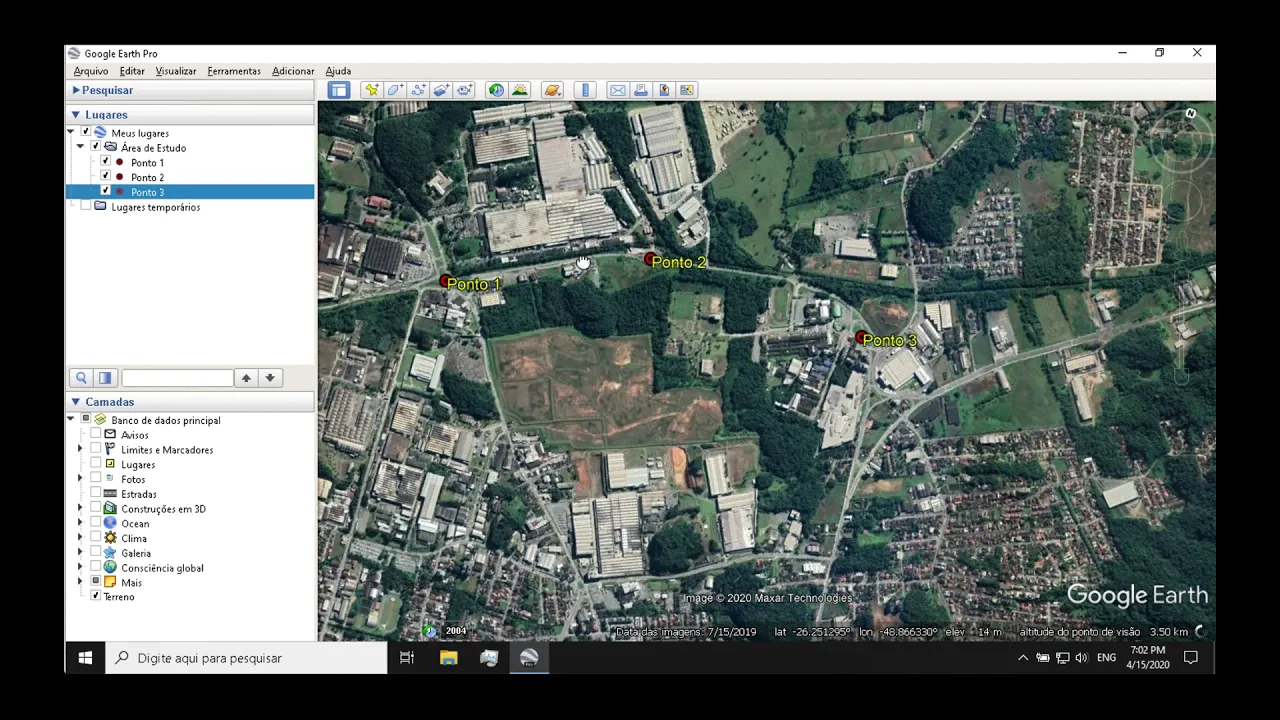The height and width of the screenshot is (720, 1280).
Task: Open the Adicionar menu
Action: pos(293,71)
